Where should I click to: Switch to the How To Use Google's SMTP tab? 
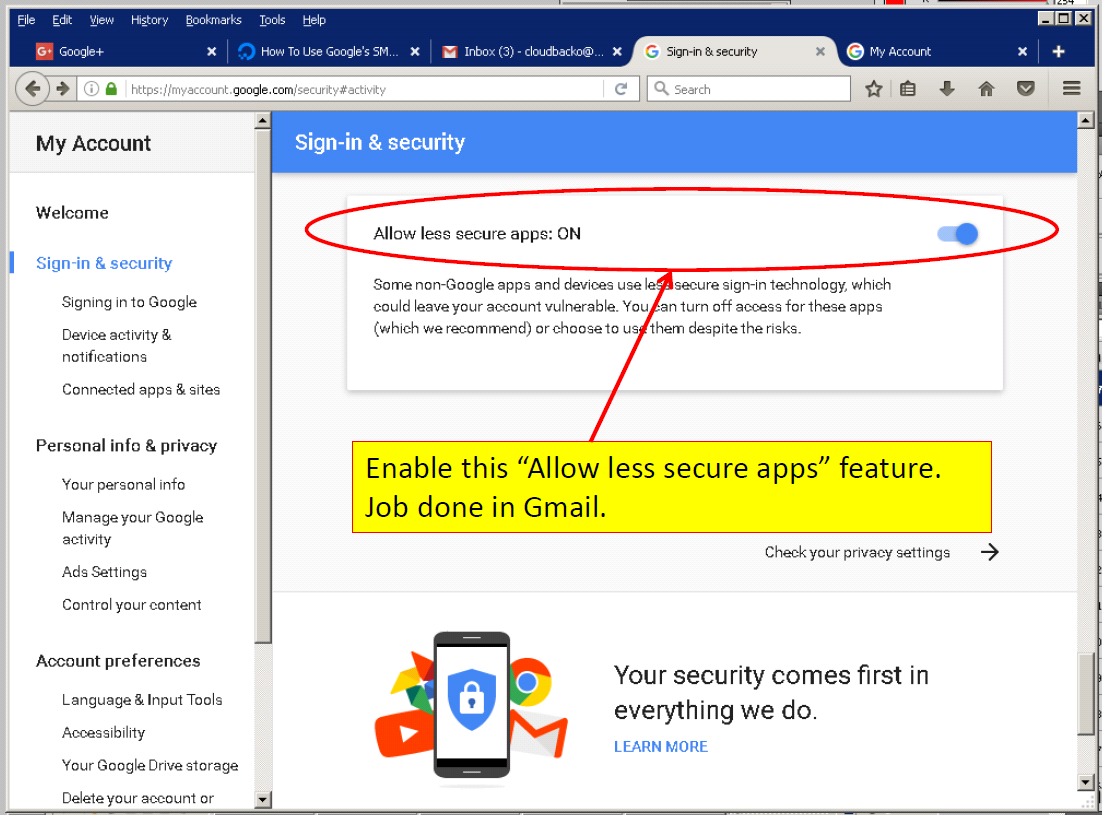point(329,51)
